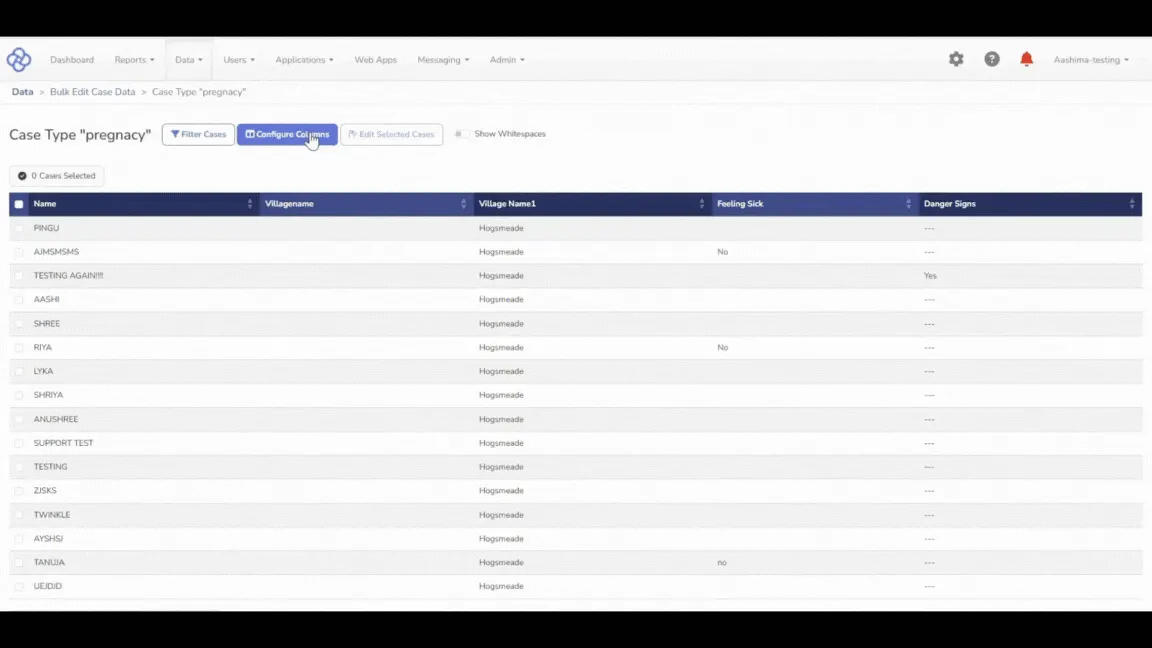
Task: Go to the Dashboard menu item
Action: 72,60
